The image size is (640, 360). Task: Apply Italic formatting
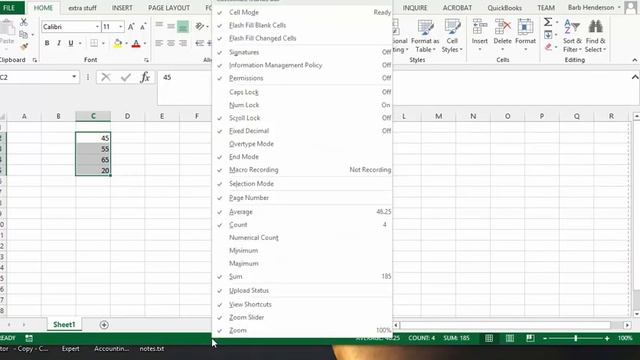pyautogui.click(x=59, y=43)
